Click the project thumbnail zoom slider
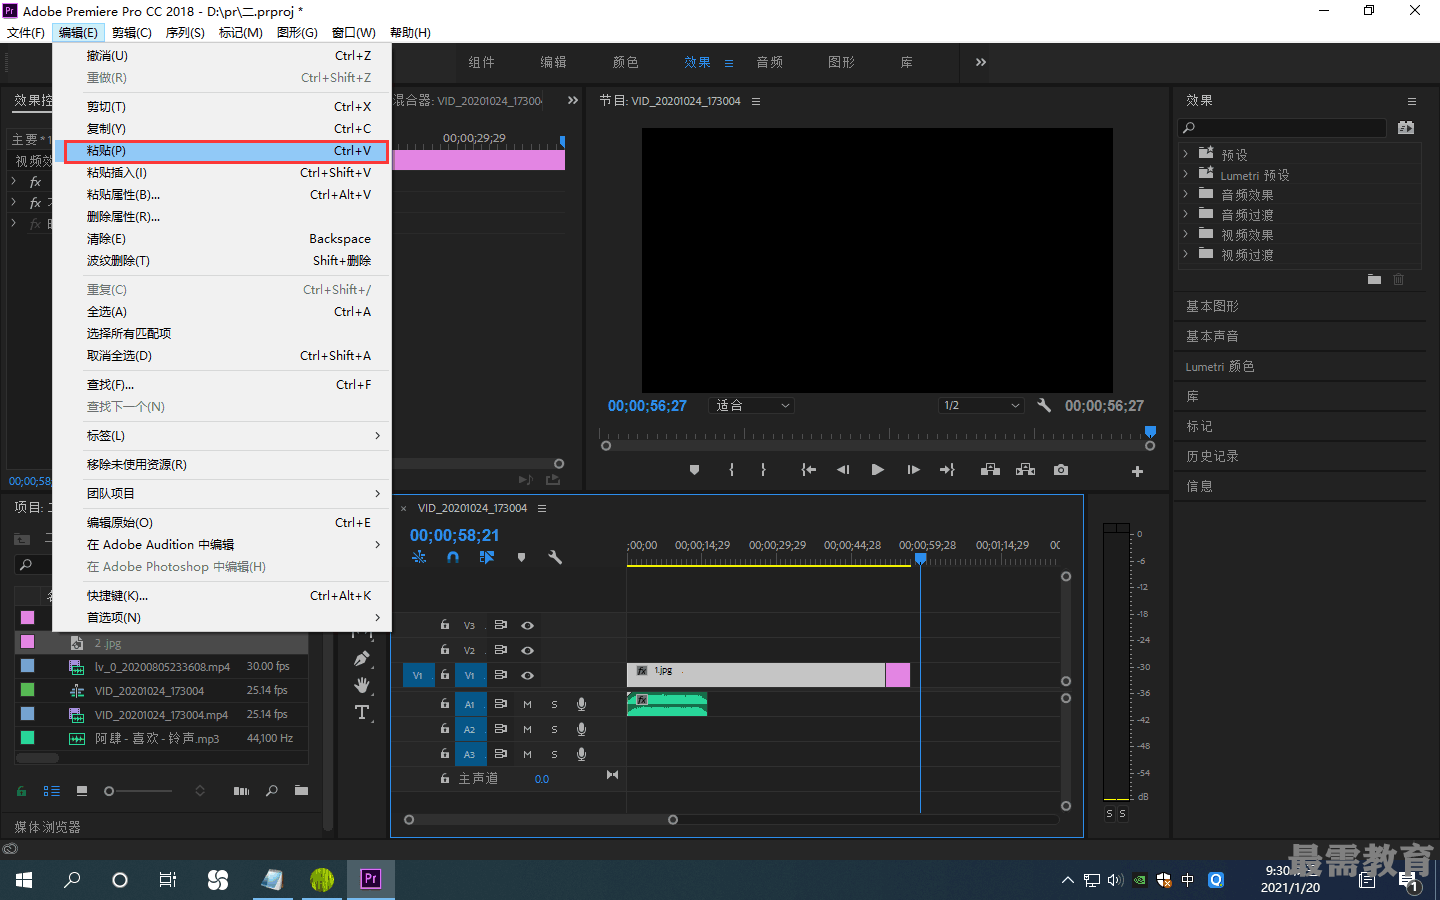Viewport: 1440px width, 900px height. point(138,791)
